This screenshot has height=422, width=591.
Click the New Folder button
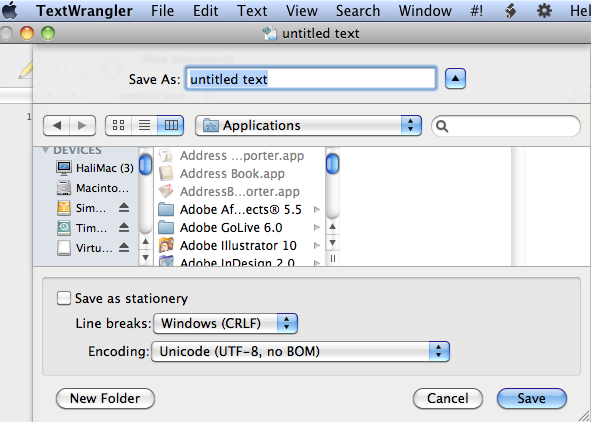[105, 398]
